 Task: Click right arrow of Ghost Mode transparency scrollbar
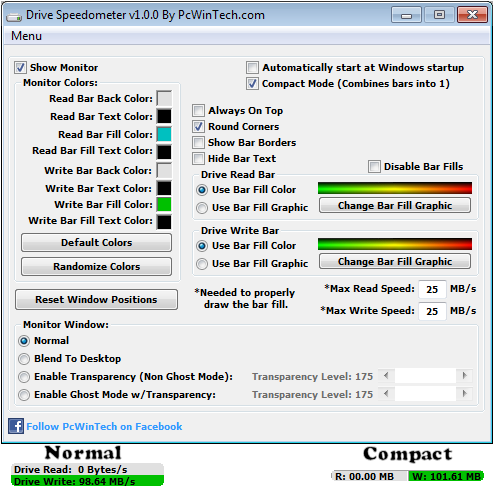coord(464,394)
